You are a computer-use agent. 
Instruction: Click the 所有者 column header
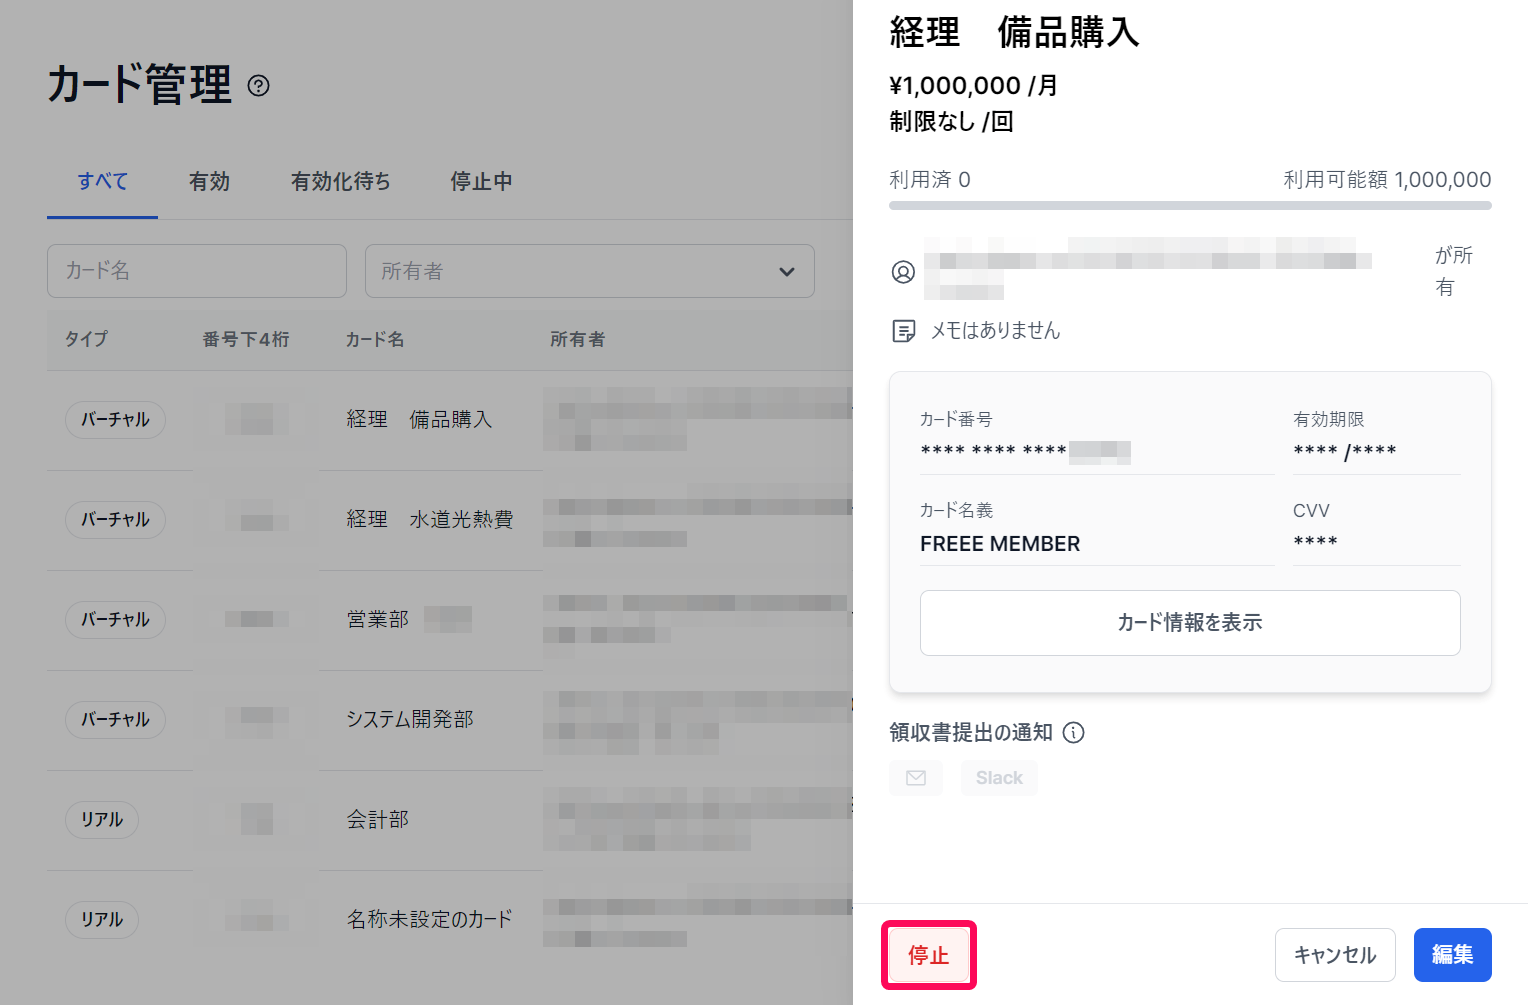coord(577,340)
